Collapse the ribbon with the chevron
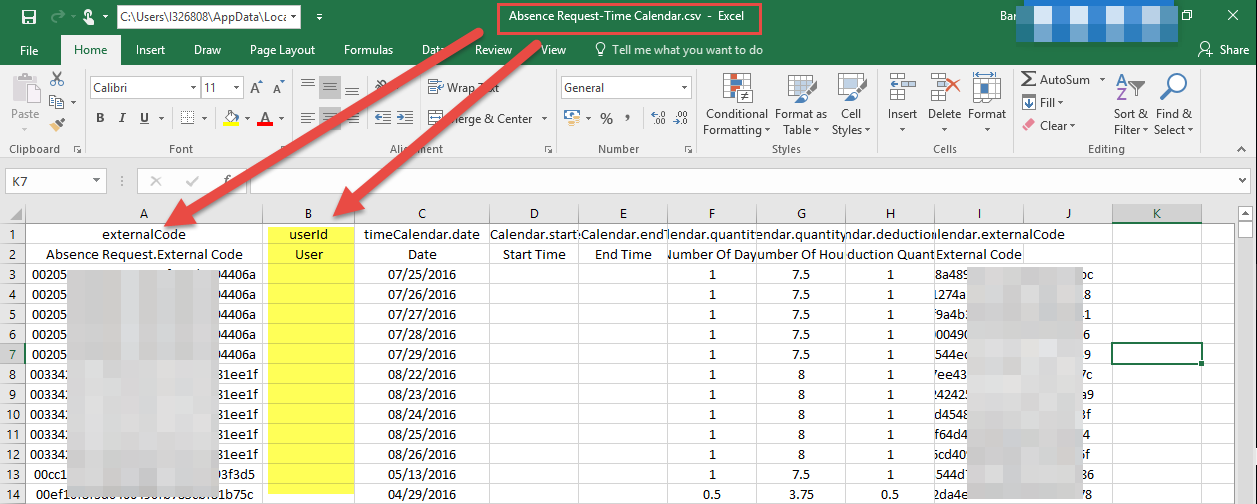This screenshot has height=504, width=1257. click(1240, 149)
